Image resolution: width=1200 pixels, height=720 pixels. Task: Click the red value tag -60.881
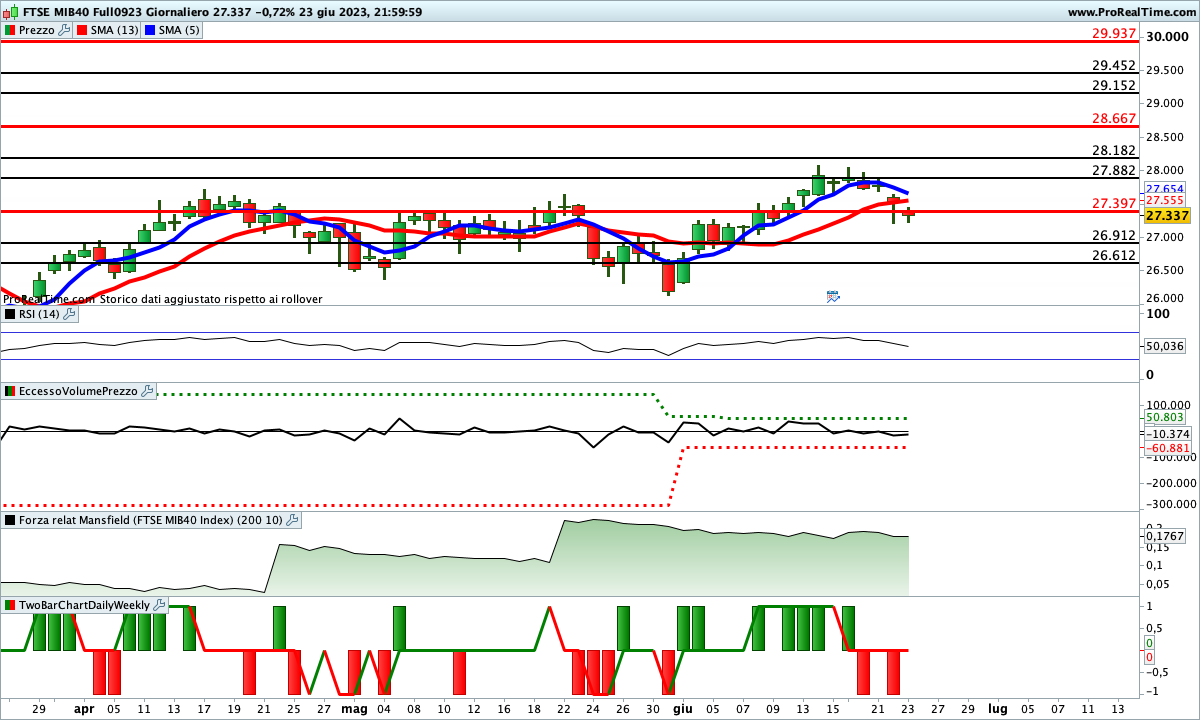click(x=1167, y=448)
